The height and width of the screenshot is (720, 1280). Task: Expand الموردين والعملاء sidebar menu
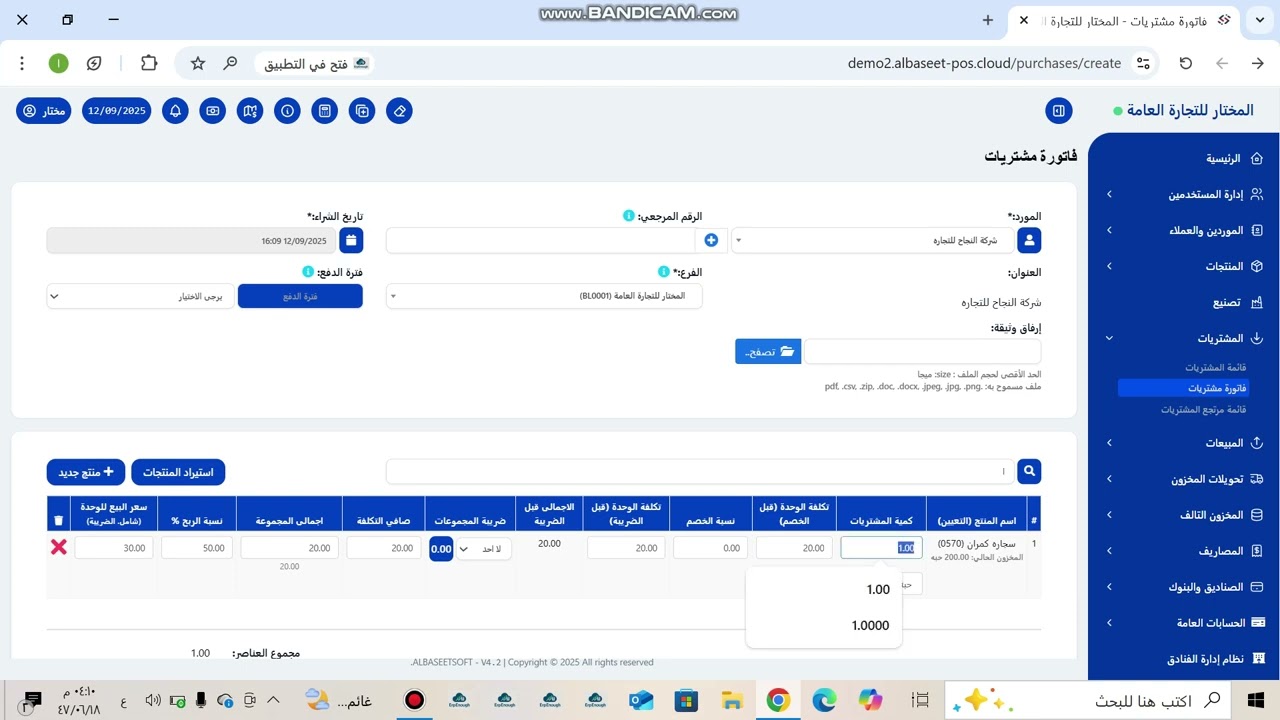click(1185, 230)
